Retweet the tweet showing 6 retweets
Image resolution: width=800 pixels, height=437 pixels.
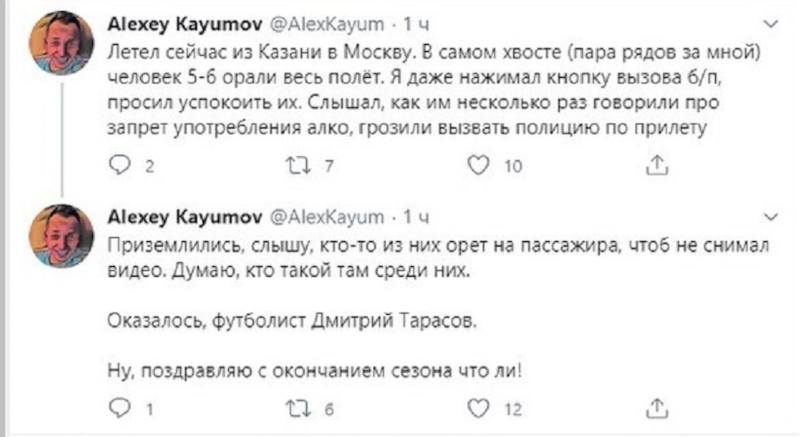[299, 407]
